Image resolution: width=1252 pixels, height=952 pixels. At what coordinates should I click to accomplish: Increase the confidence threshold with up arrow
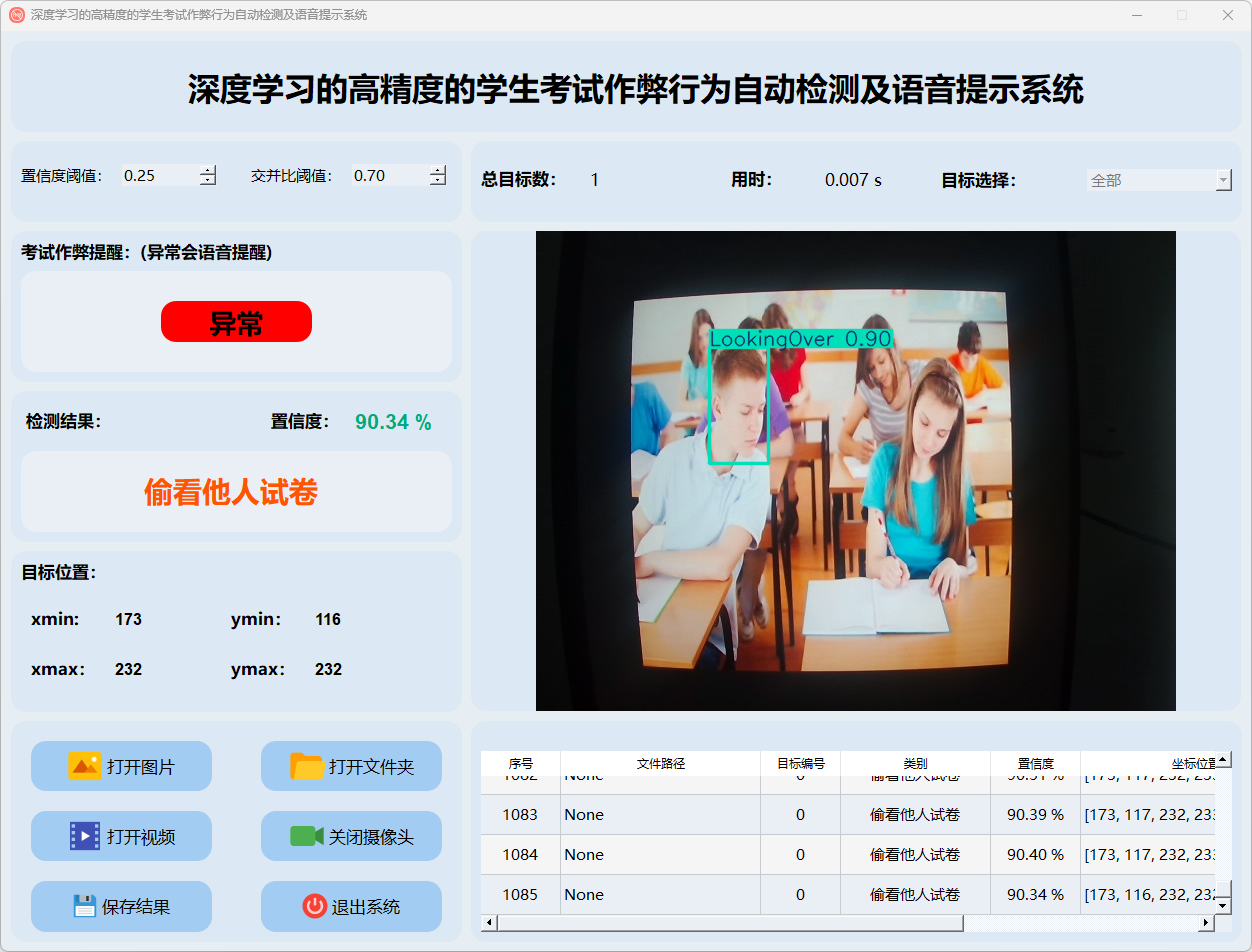(x=207, y=170)
